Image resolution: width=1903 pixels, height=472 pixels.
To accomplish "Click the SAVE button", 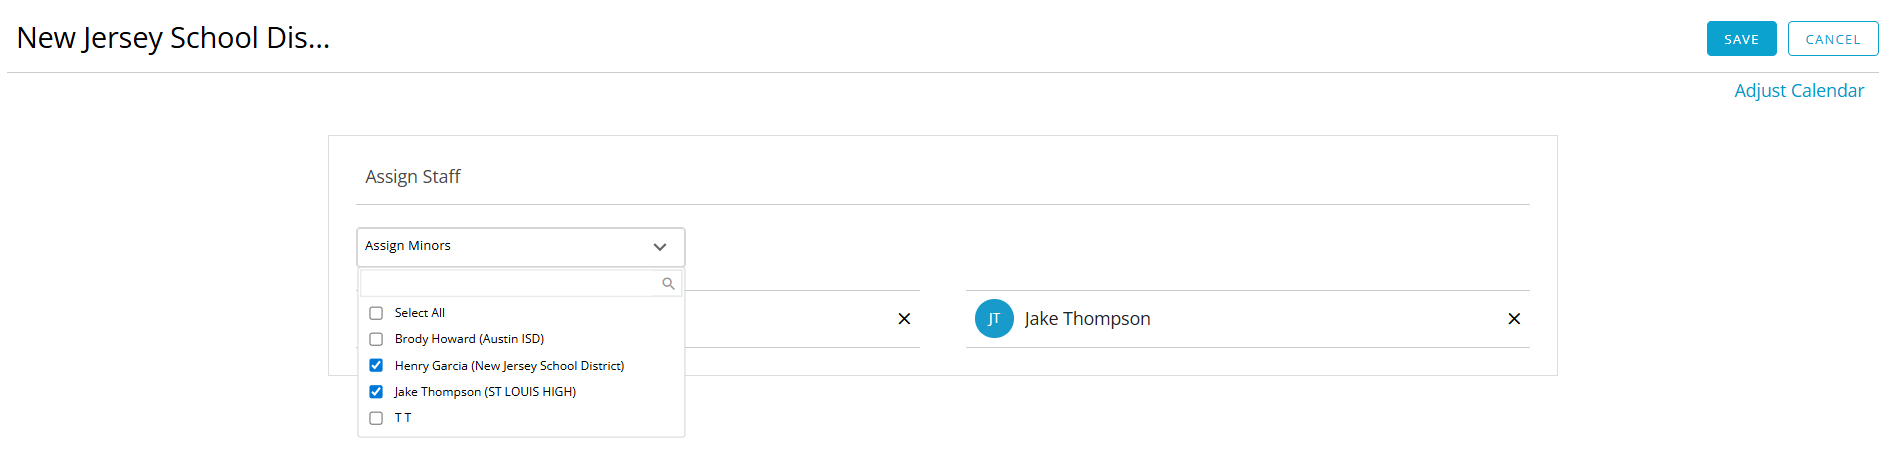I will click(1741, 39).
